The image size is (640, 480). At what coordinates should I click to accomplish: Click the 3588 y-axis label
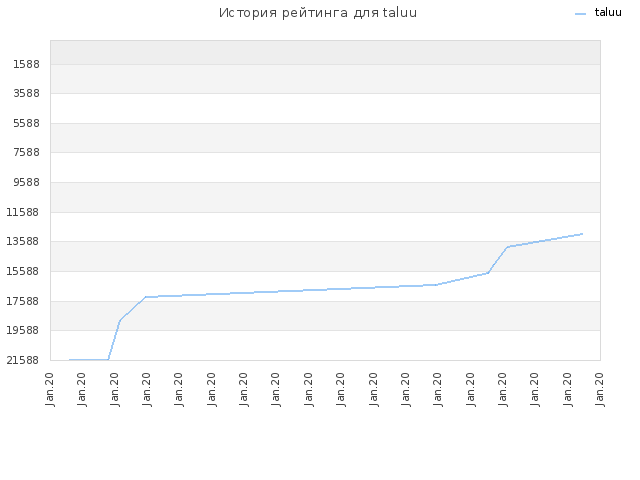pos(27,93)
